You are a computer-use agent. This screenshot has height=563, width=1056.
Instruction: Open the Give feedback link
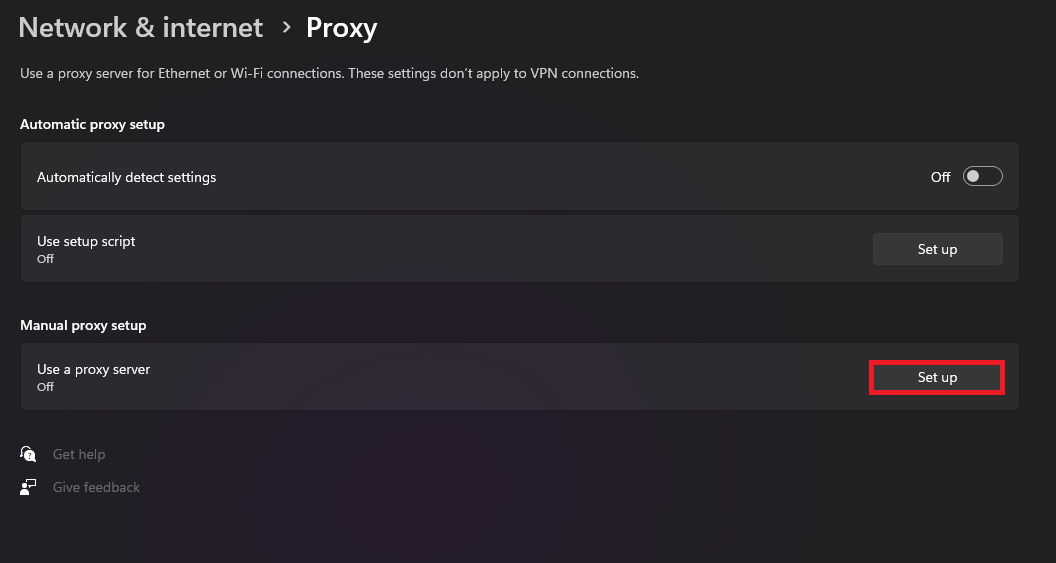(96, 487)
